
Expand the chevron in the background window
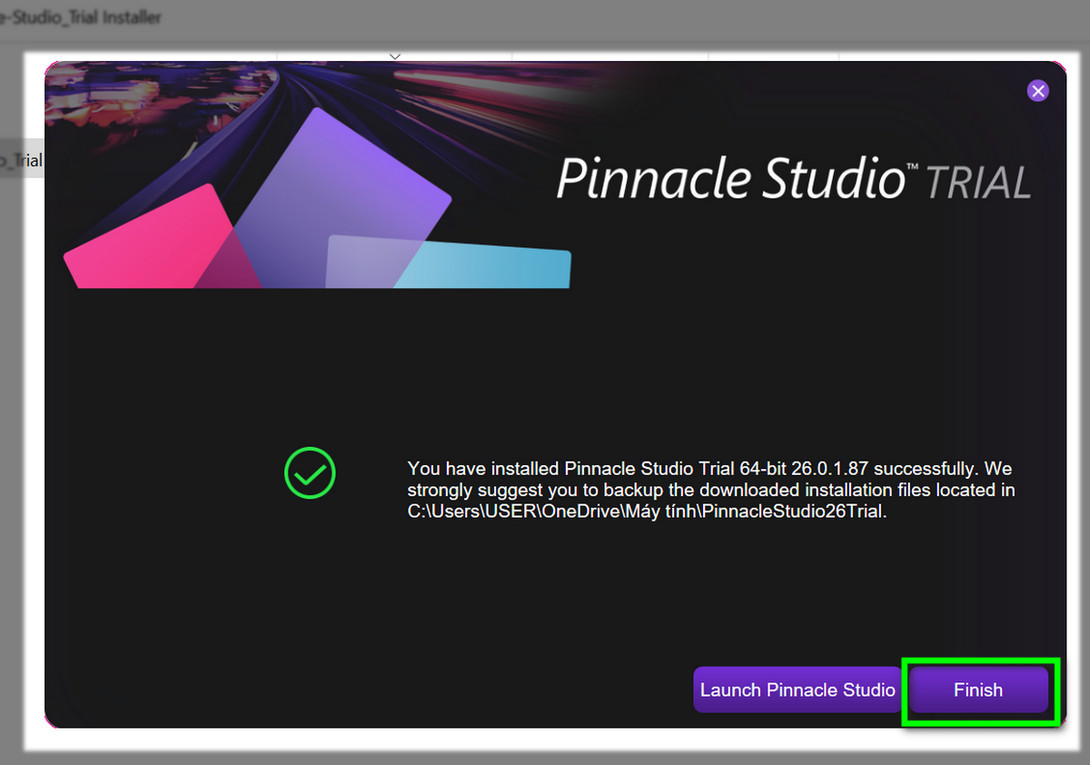(395, 56)
